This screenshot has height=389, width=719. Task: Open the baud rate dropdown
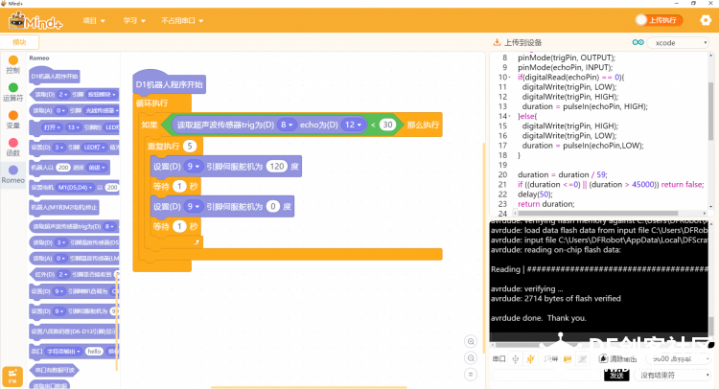pos(679,359)
